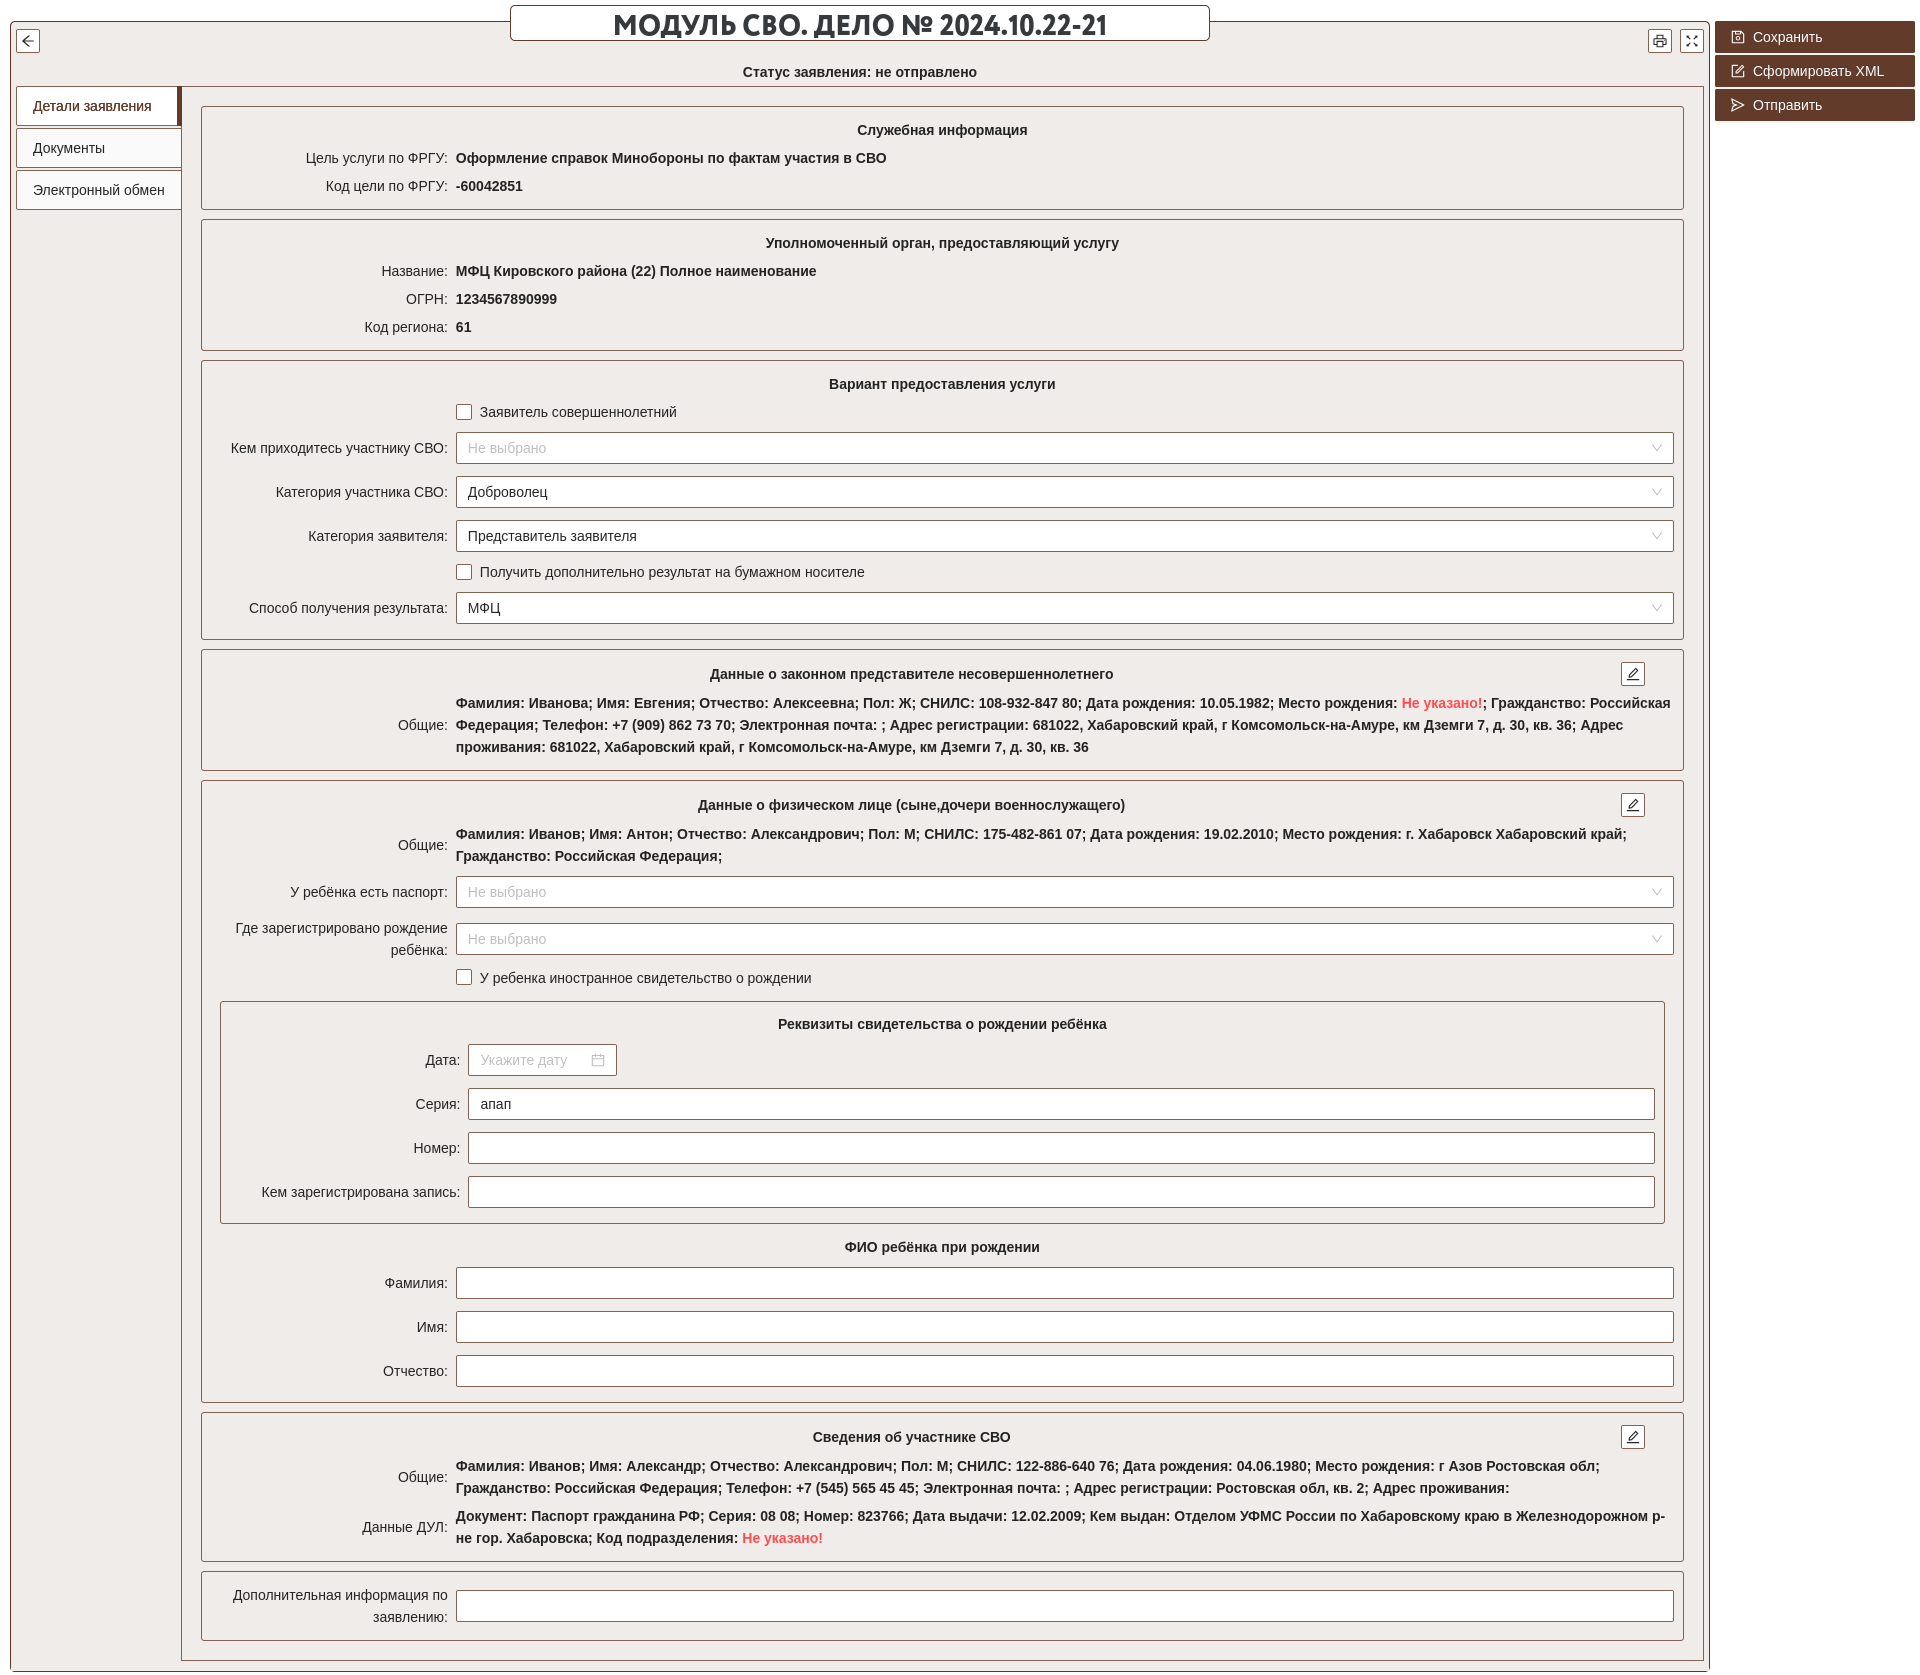Expand У ребёнка есть паспорт dropdown
This screenshot has height=1675, width=1920.
[1064, 892]
